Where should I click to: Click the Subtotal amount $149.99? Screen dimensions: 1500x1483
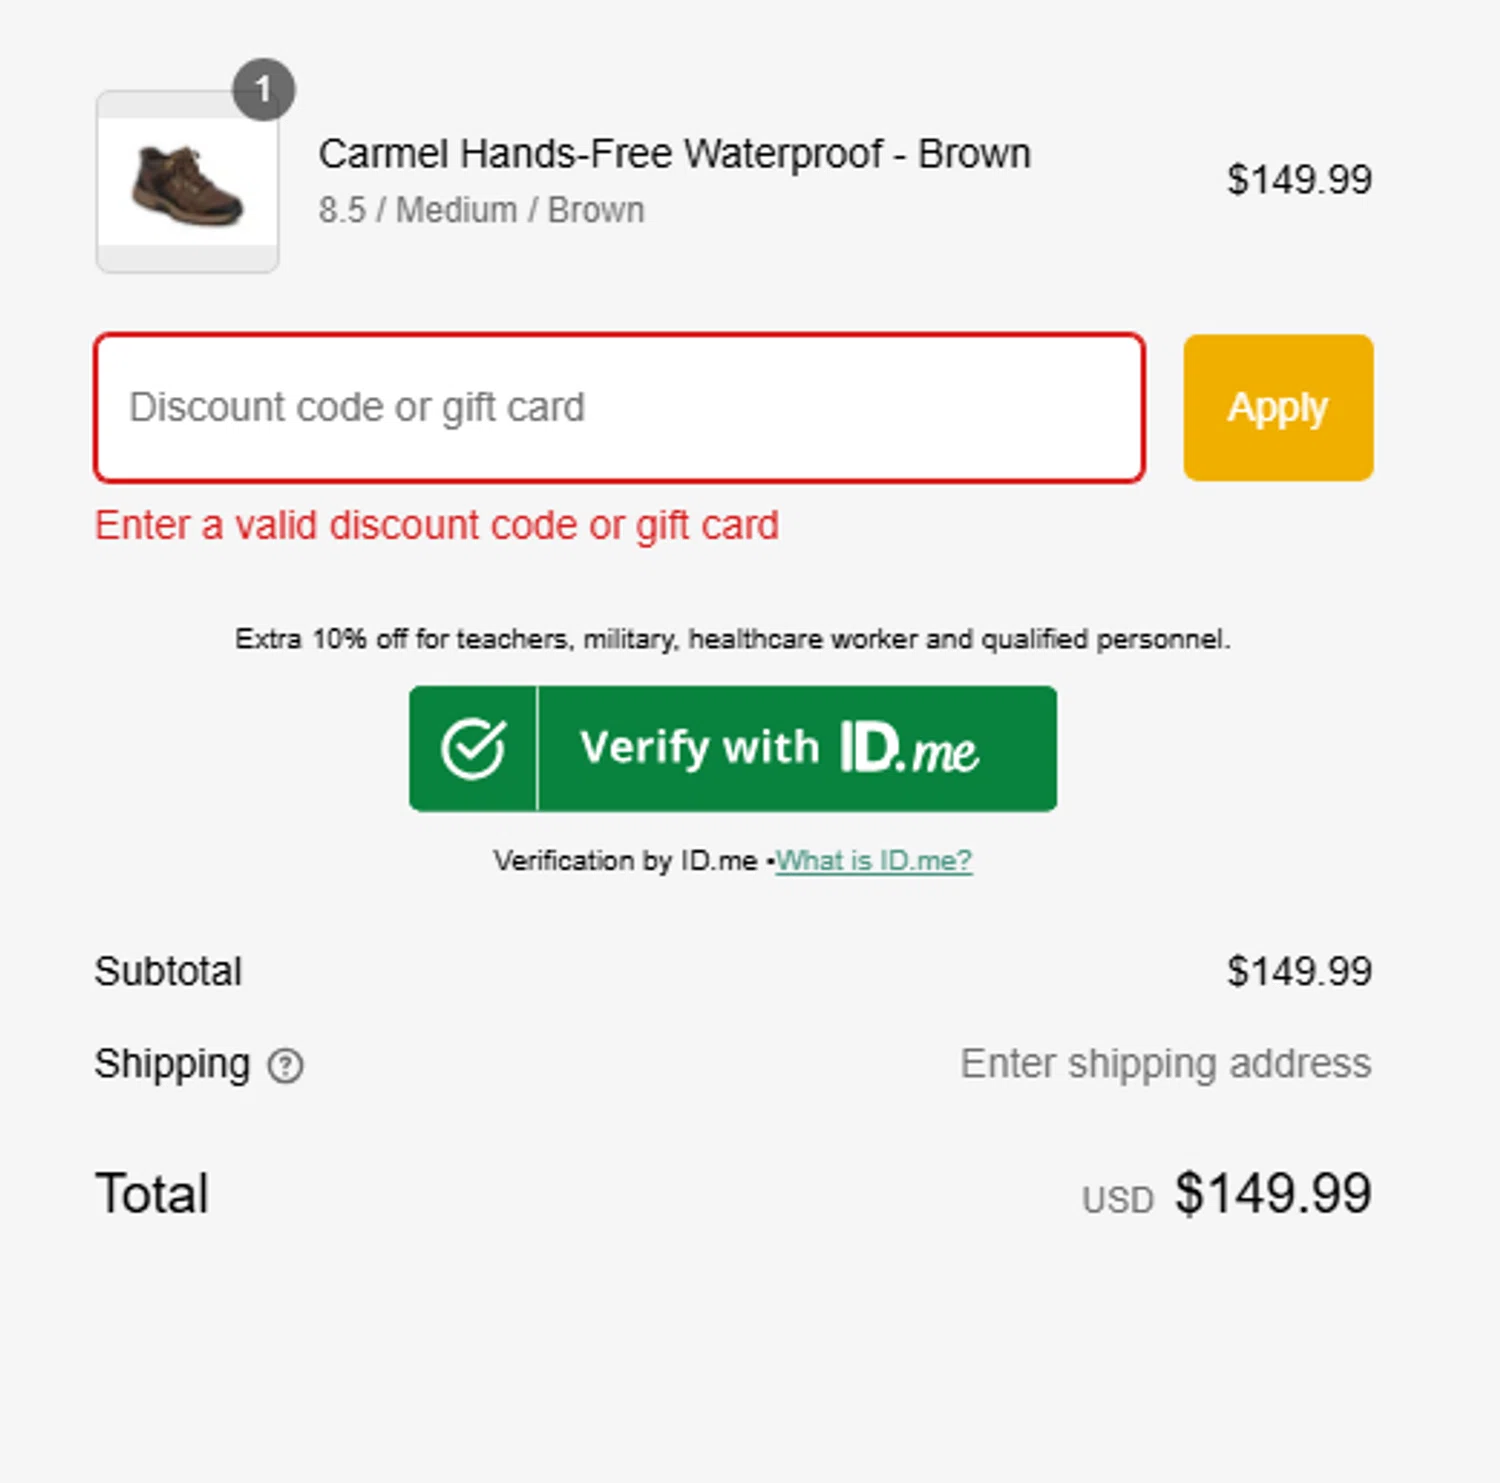click(x=1299, y=971)
